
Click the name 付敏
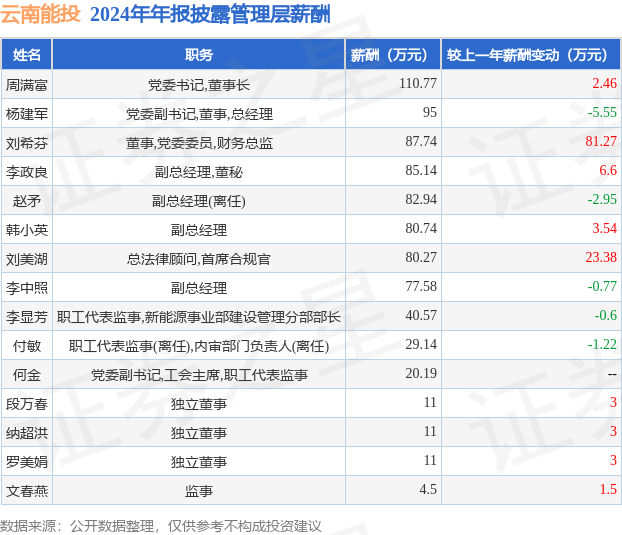click(27, 345)
